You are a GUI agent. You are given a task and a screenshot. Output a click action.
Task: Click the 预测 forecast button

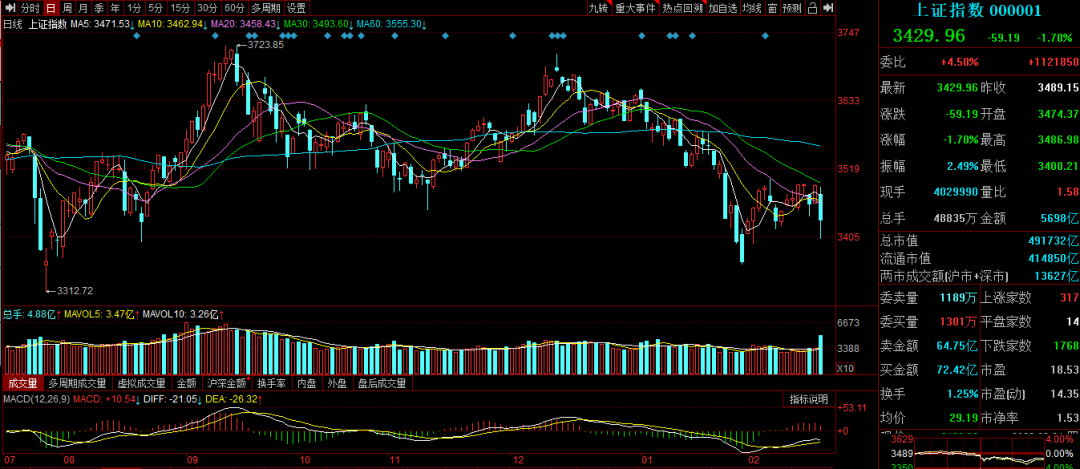click(x=793, y=8)
